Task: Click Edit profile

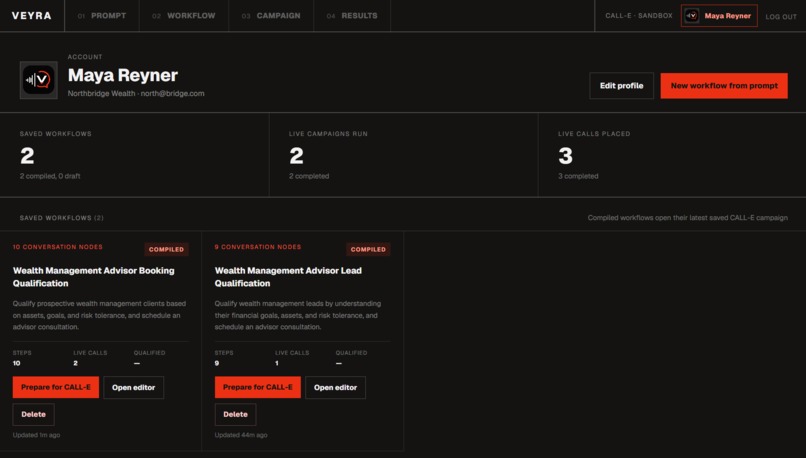Action: pos(621,86)
